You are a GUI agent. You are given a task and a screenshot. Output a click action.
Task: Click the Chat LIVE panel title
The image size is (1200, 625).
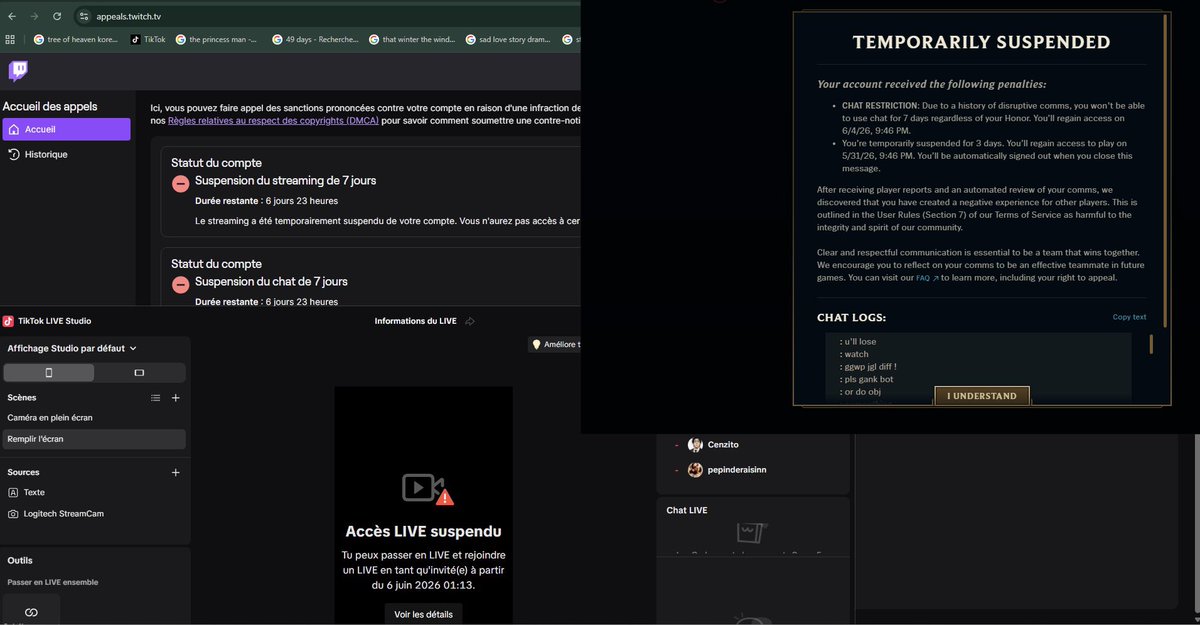687,510
